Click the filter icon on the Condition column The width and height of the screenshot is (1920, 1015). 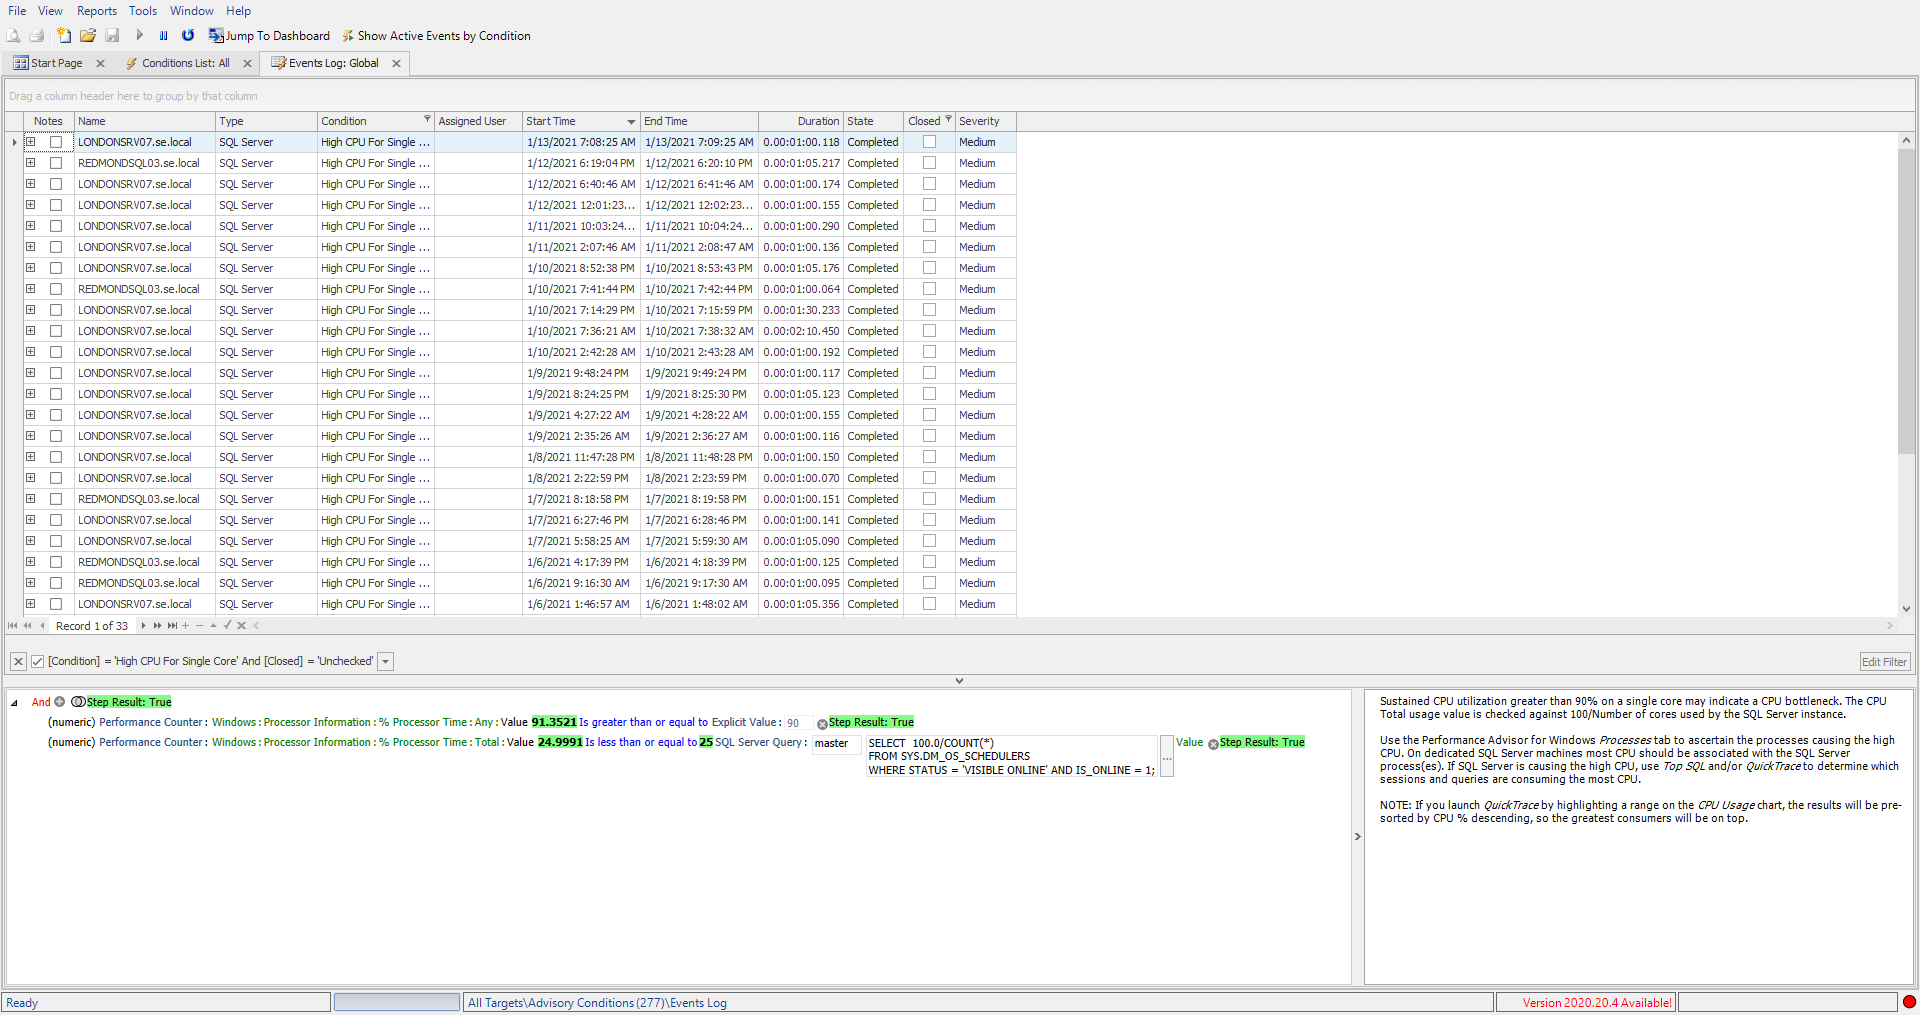click(x=427, y=119)
